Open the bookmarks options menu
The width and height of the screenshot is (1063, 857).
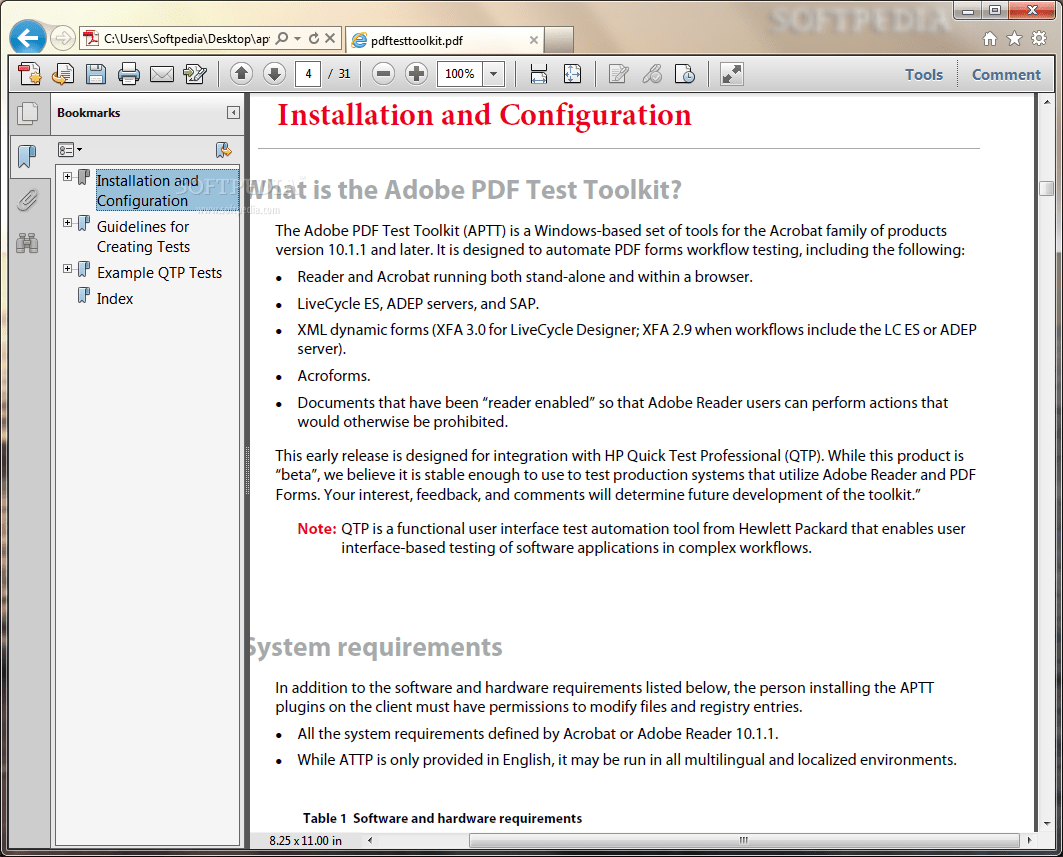[69, 149]
